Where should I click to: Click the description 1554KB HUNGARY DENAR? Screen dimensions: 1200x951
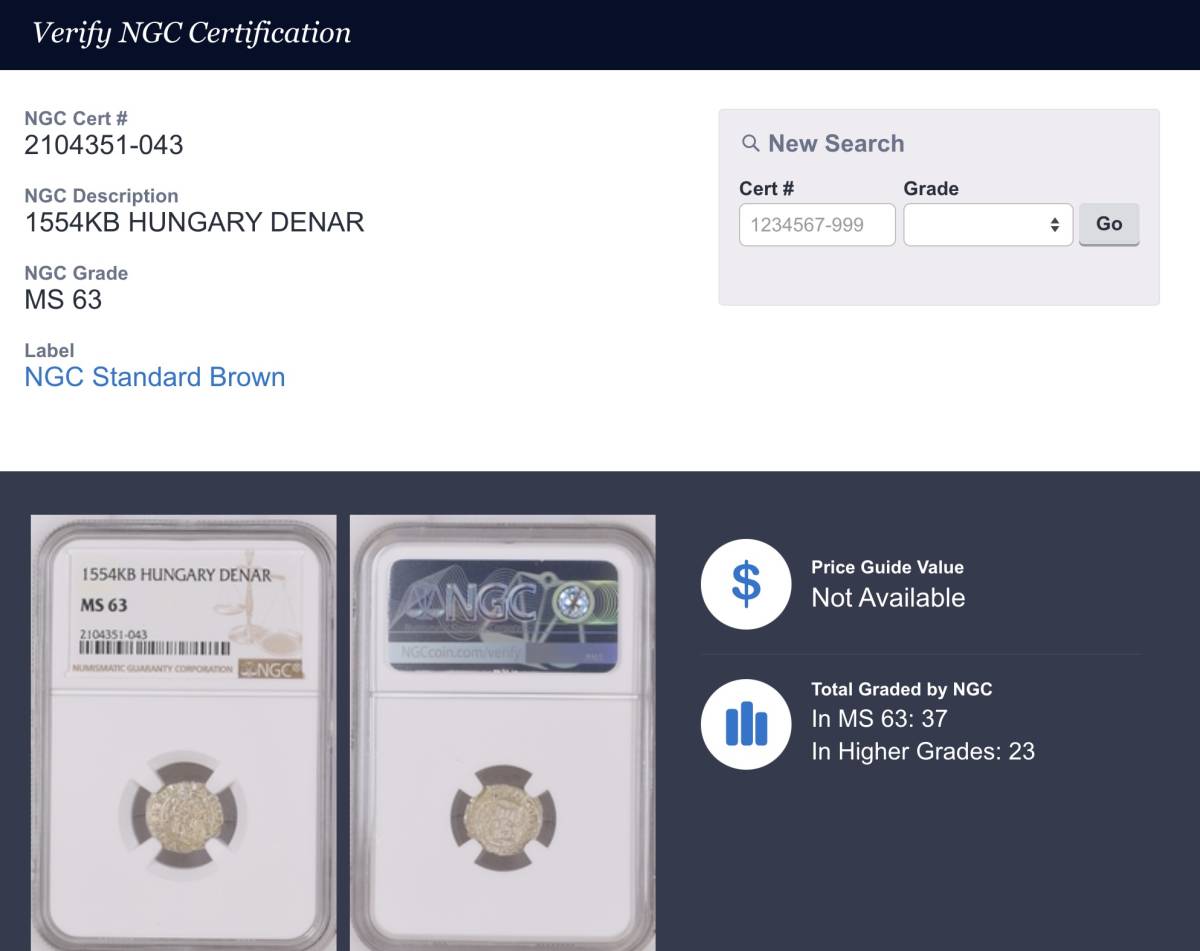[194, 222]
